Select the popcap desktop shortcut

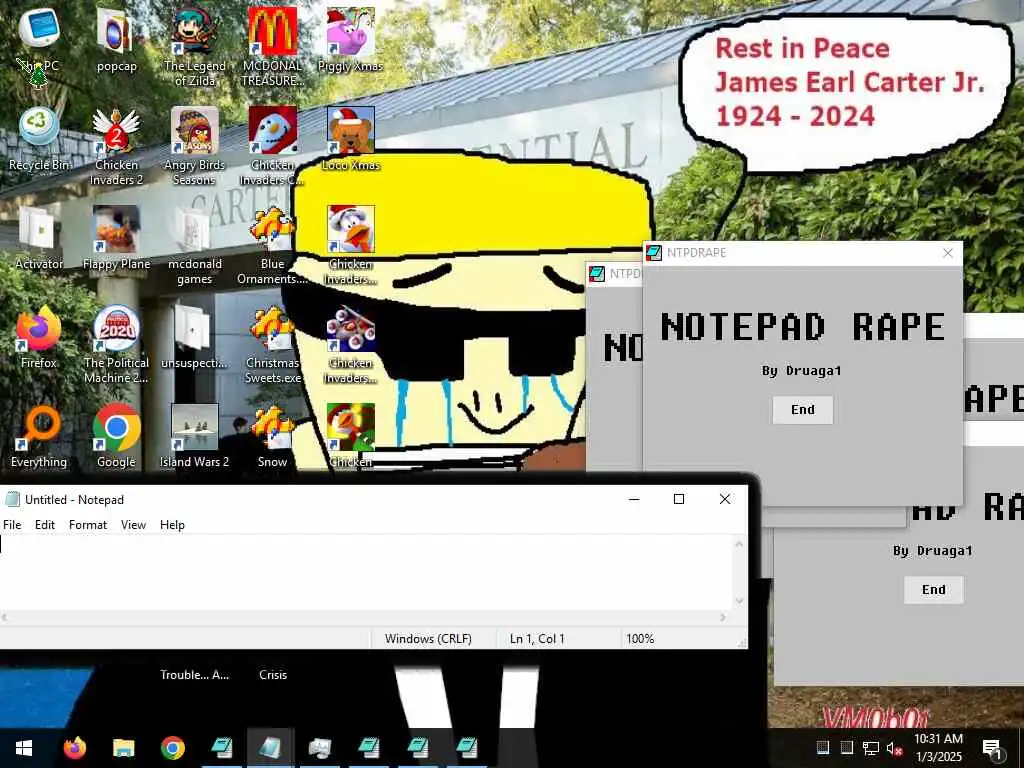(x=116, y=39)
